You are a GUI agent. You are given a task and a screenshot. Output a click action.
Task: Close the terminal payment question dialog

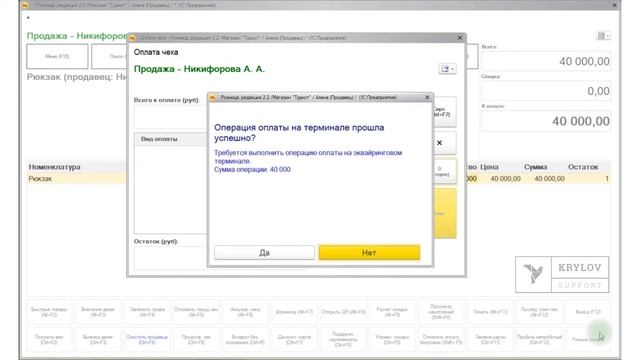coord(427,97)
